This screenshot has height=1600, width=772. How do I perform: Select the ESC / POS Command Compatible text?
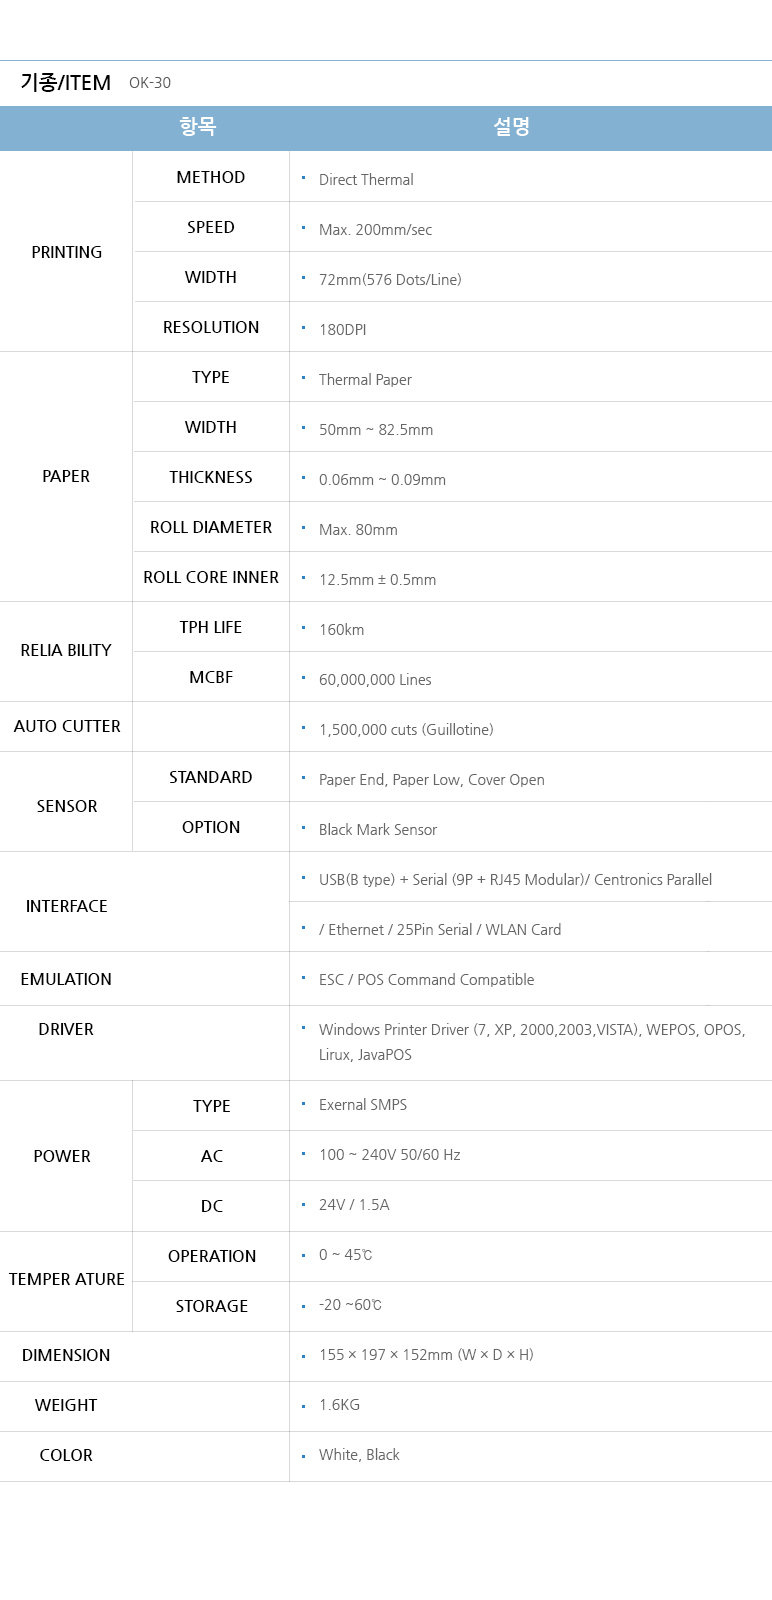(x=426, y=980)
